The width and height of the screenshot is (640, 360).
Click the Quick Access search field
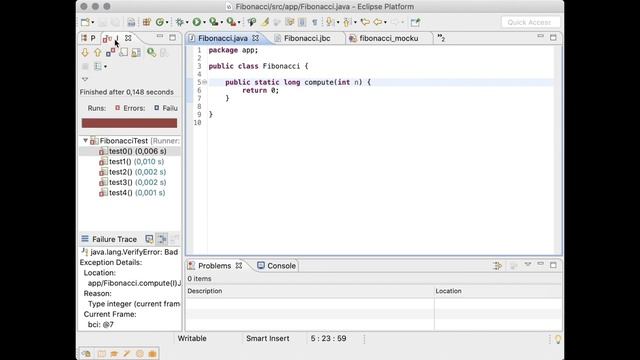(x=530, y=22)
